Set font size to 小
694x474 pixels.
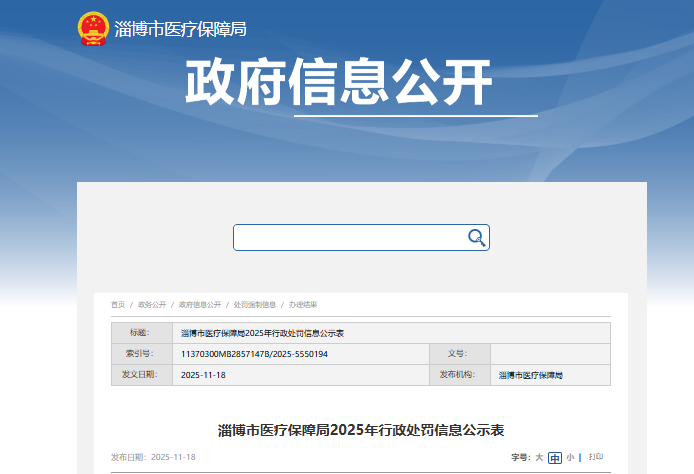point(570,457)
